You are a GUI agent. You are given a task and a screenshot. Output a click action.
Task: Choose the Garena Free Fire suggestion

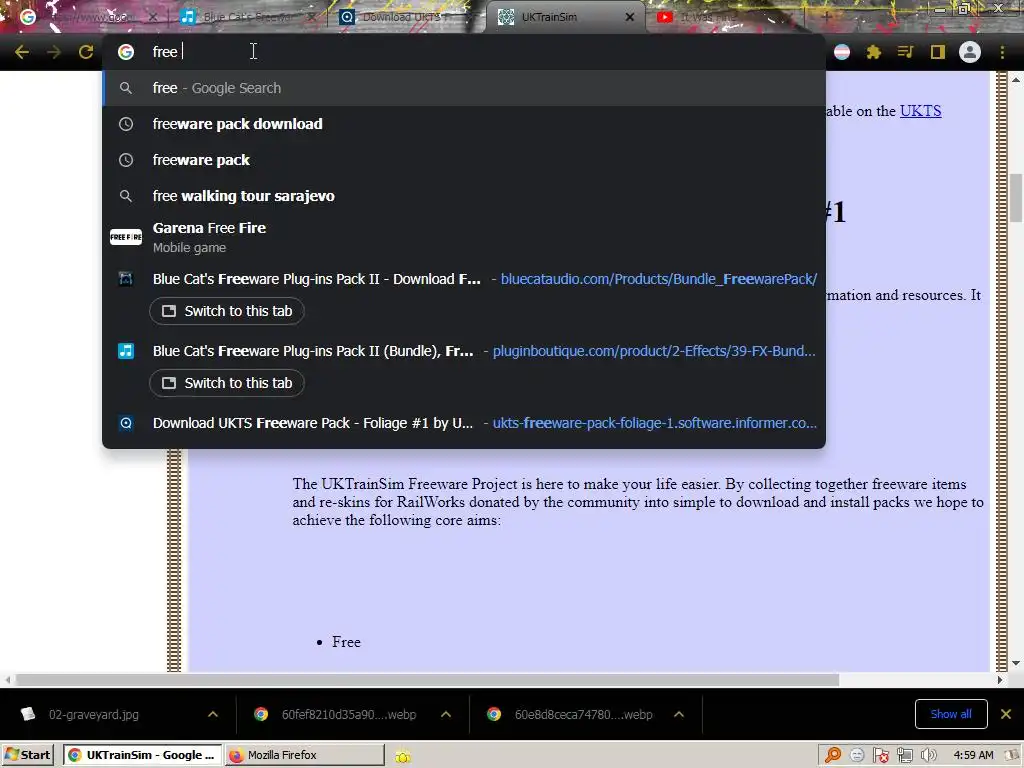click(x=464, y=237)
